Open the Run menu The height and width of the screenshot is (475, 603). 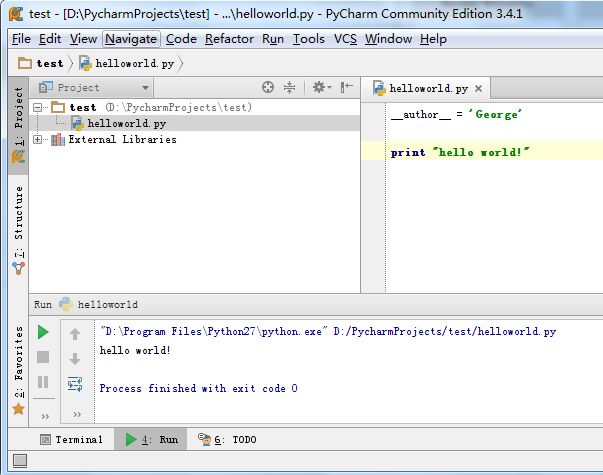tap(273, 39)
